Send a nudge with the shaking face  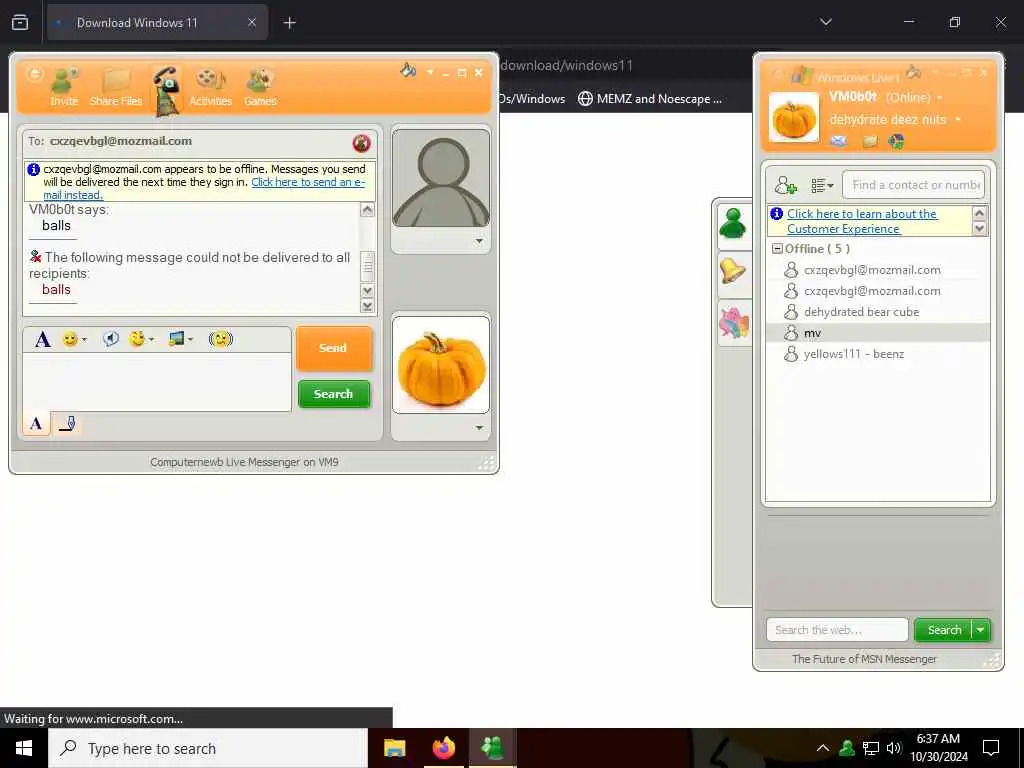coord(221,338)
